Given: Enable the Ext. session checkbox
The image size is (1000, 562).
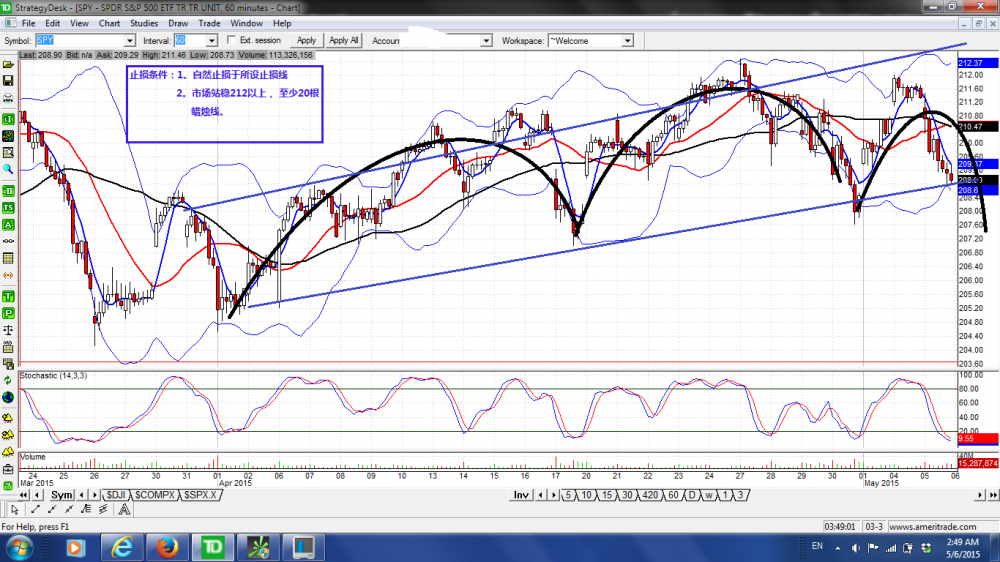Looking at the screenshot, I should [x=231, y=40].
